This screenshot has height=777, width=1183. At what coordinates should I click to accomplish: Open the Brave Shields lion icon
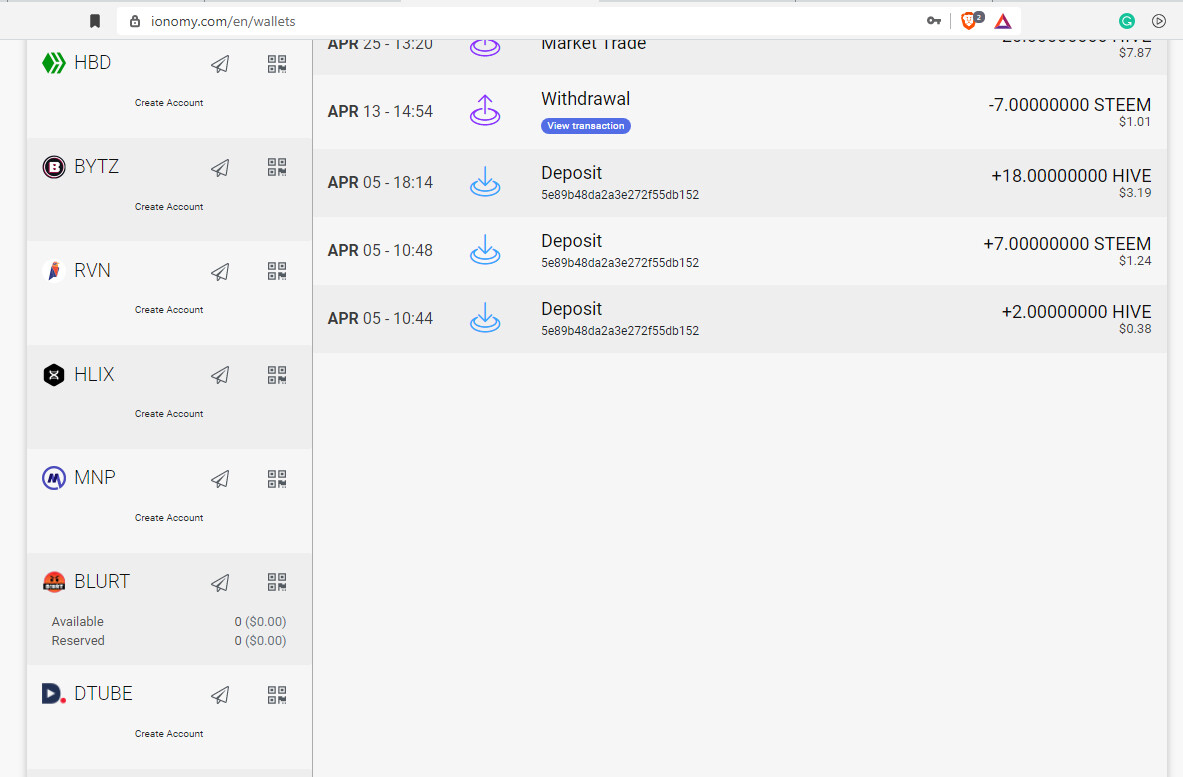pos(970,21)
